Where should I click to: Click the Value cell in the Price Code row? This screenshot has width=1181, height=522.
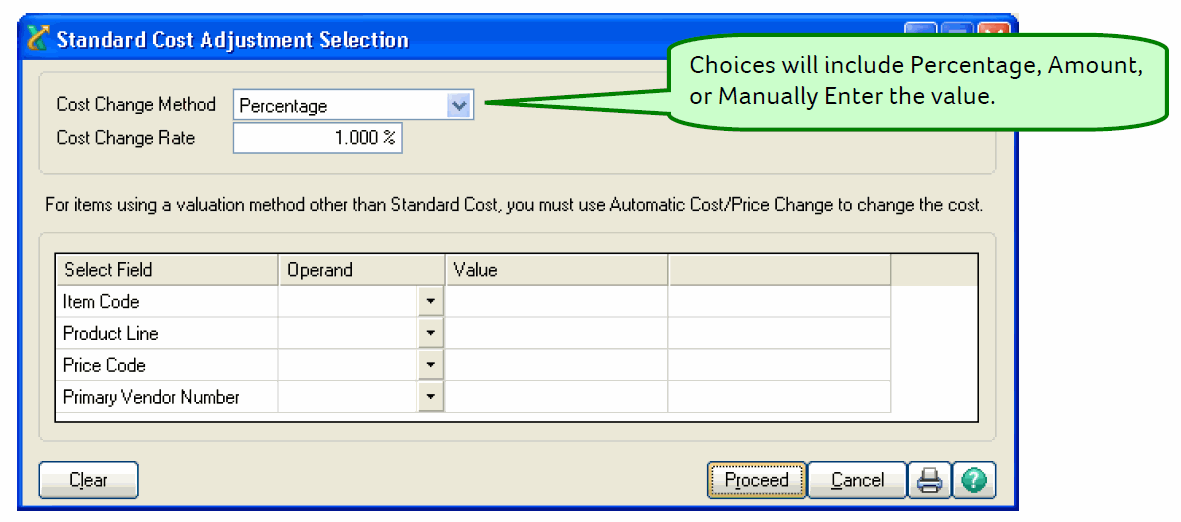point(556,365)
